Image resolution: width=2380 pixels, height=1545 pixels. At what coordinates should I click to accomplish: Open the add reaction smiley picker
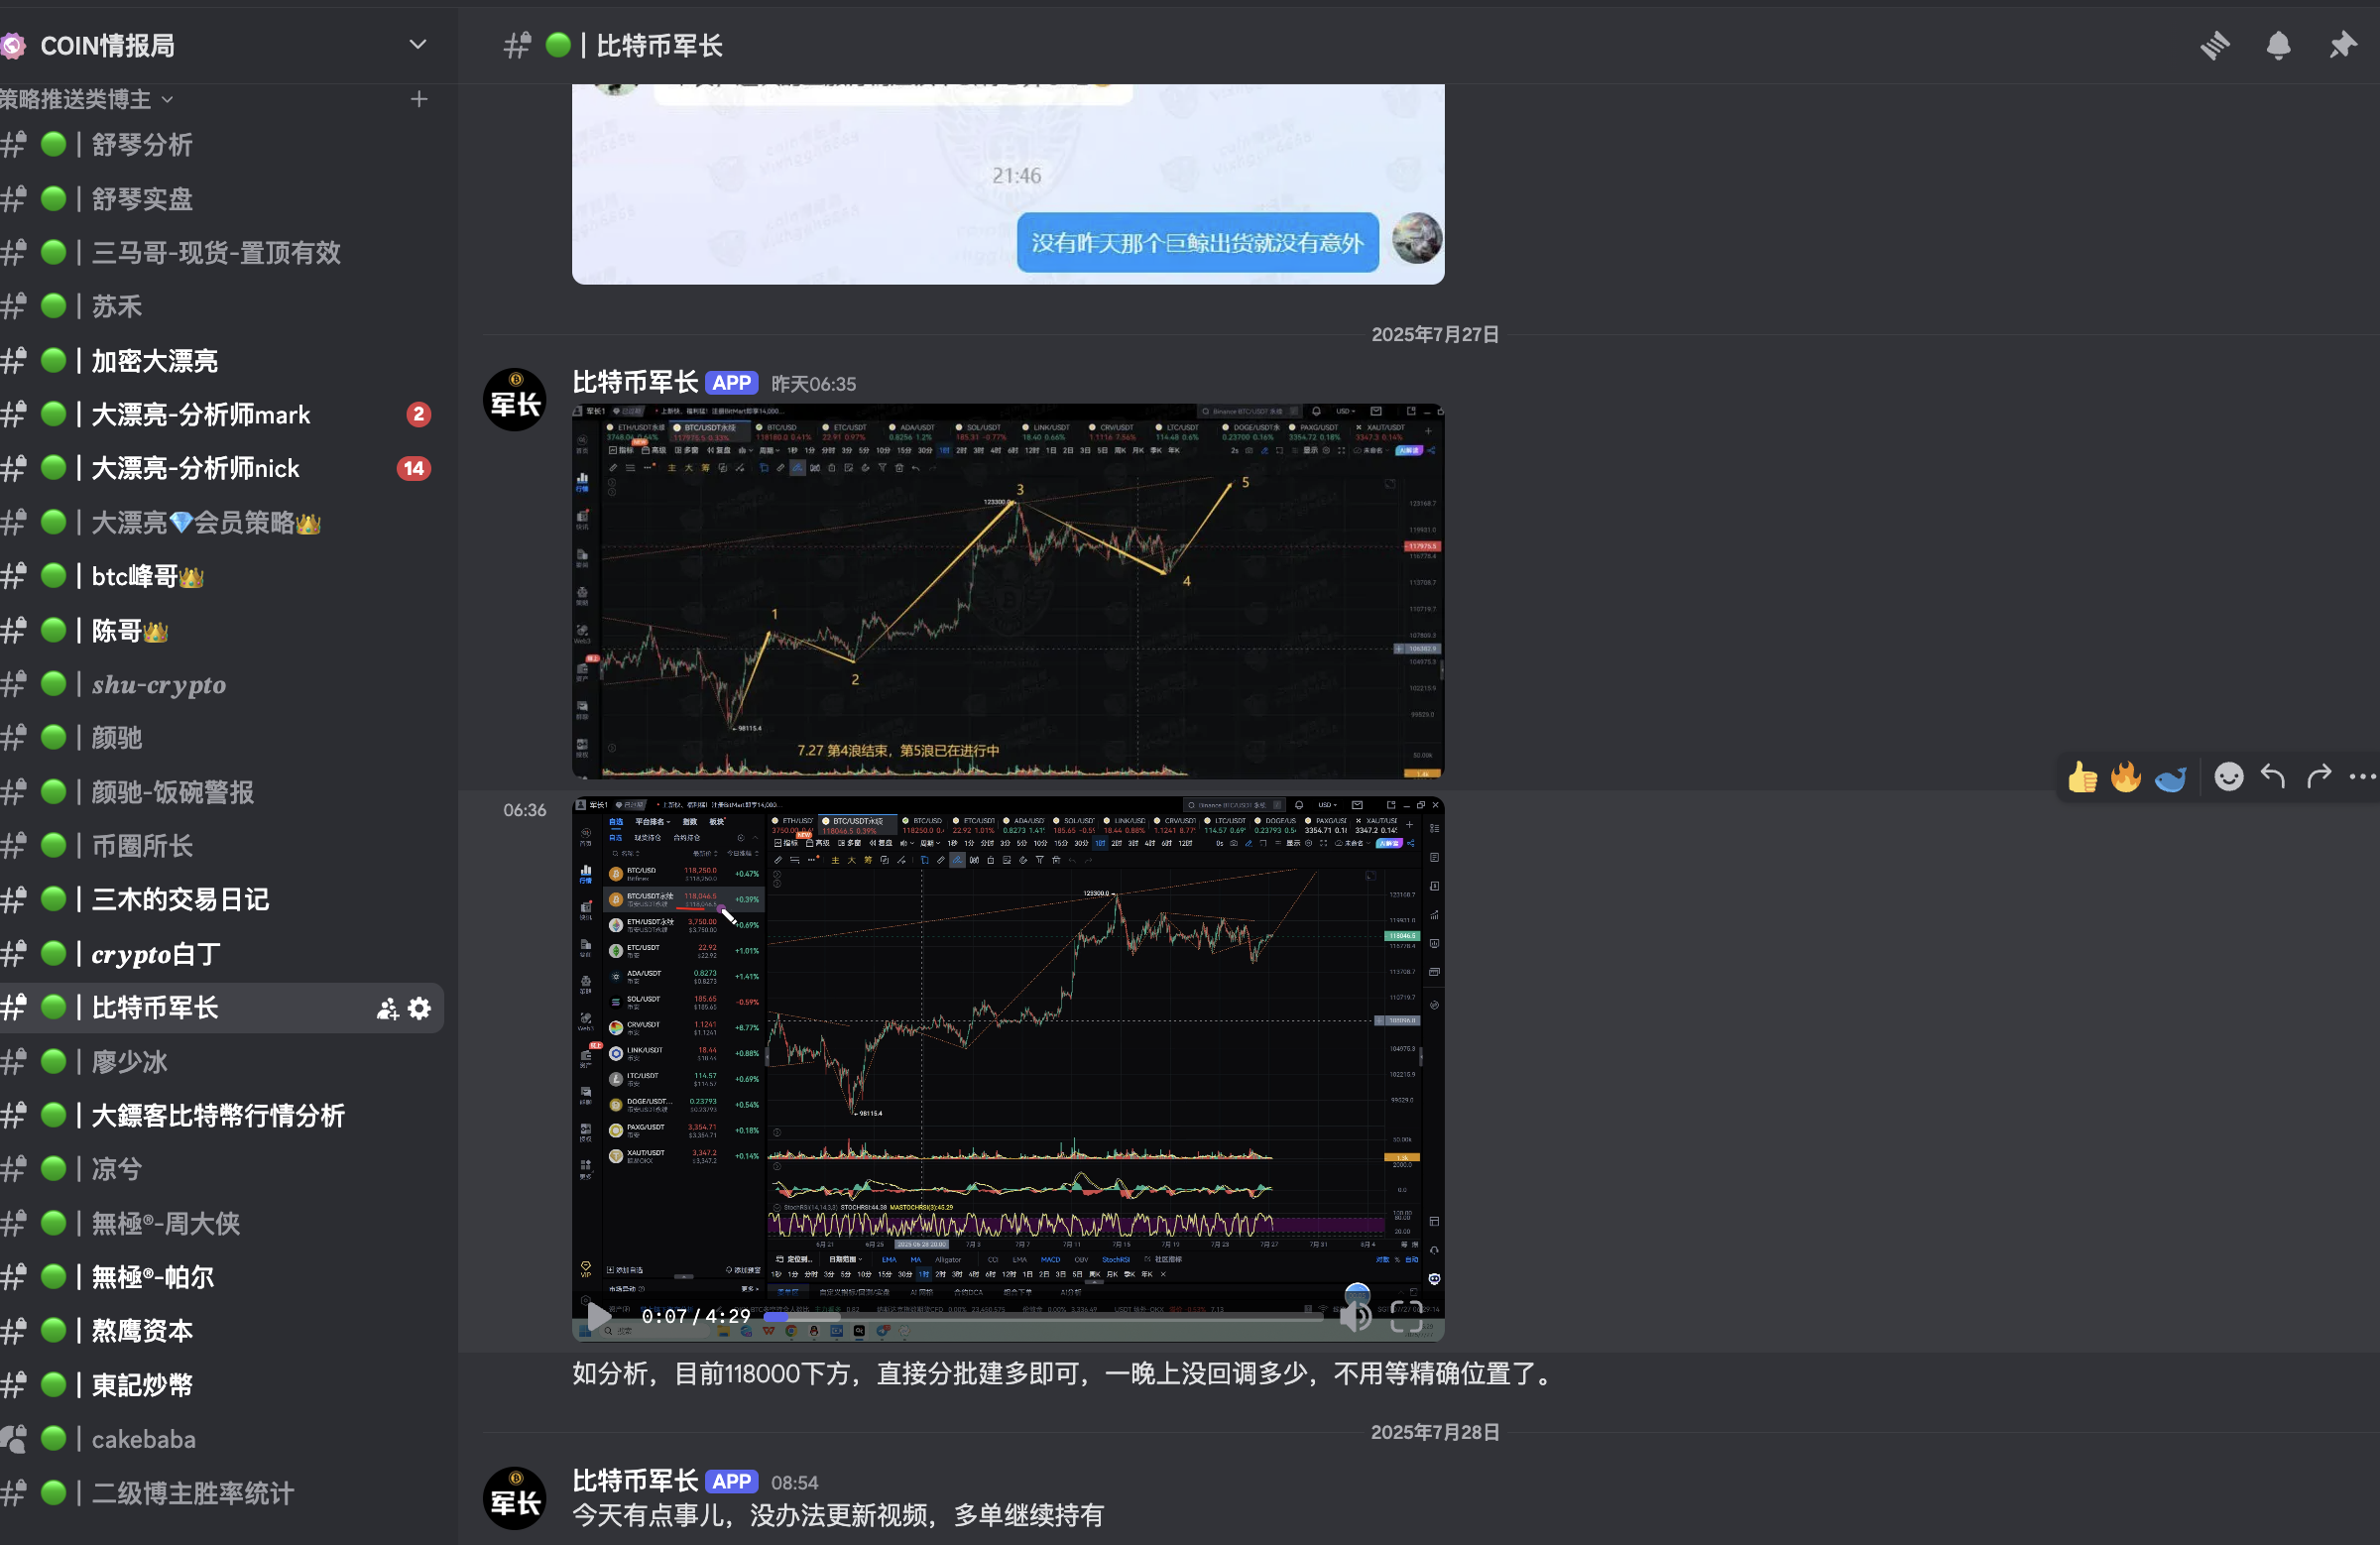2228,777
